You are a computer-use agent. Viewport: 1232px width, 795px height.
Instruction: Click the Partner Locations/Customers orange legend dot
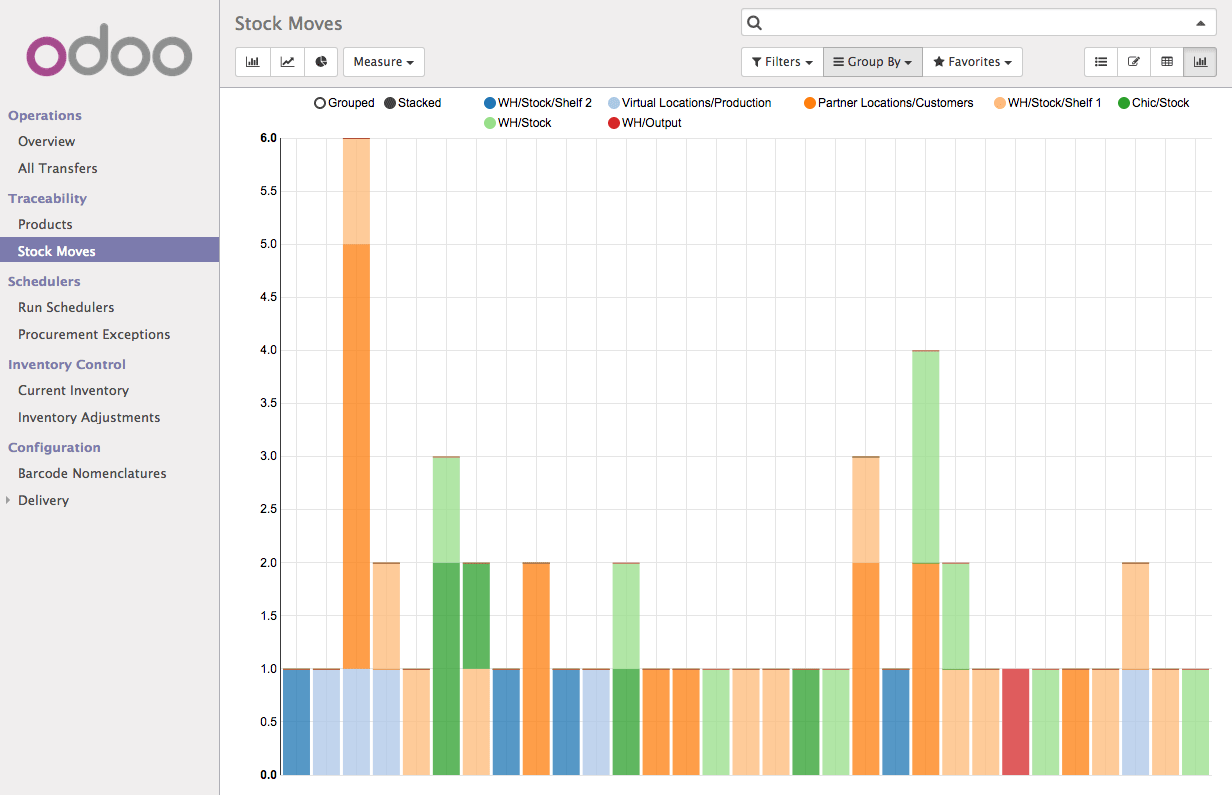810,103
